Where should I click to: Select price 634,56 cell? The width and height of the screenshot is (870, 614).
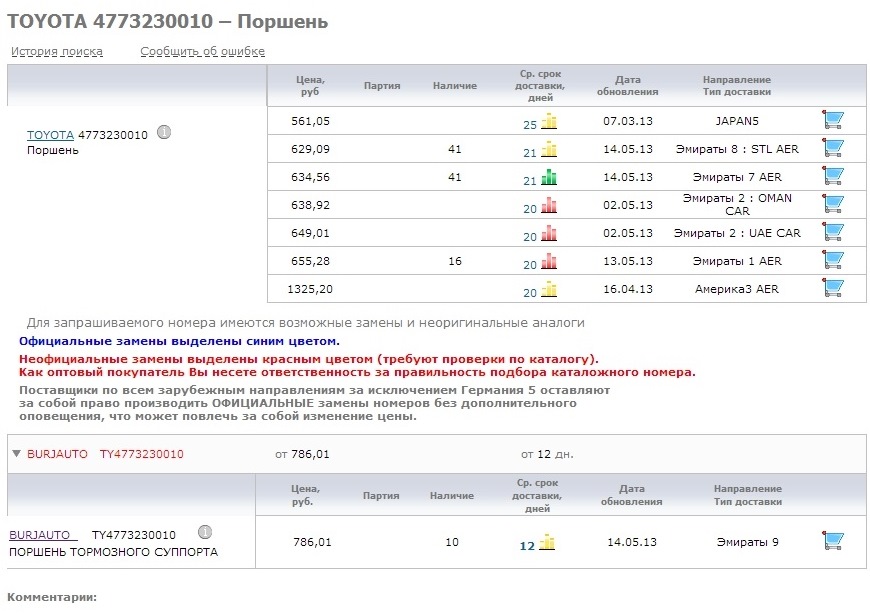[x=310, y=177]
